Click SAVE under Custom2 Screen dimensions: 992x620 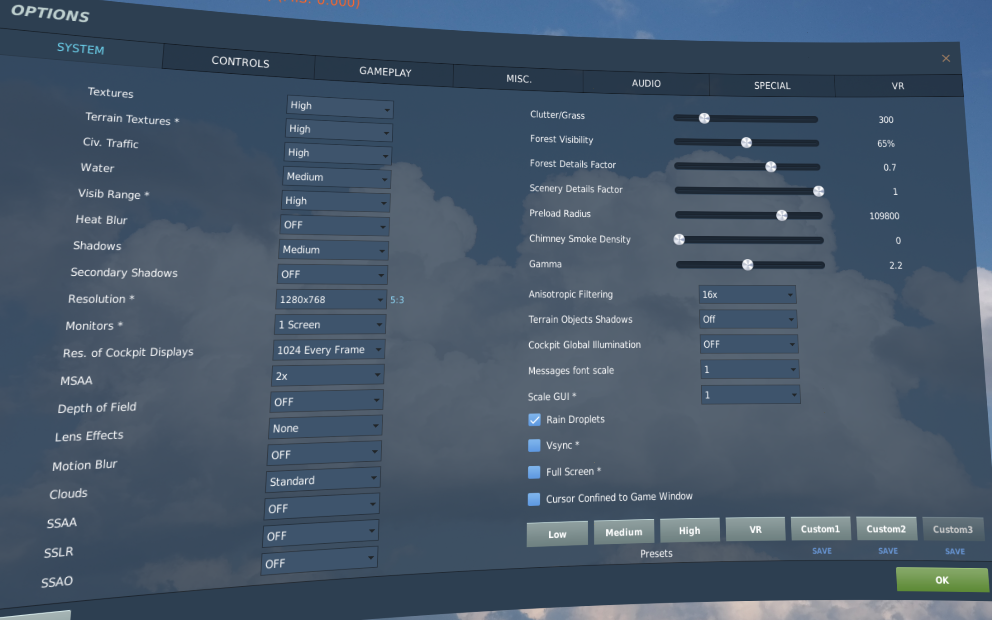[x=888, y=551]
